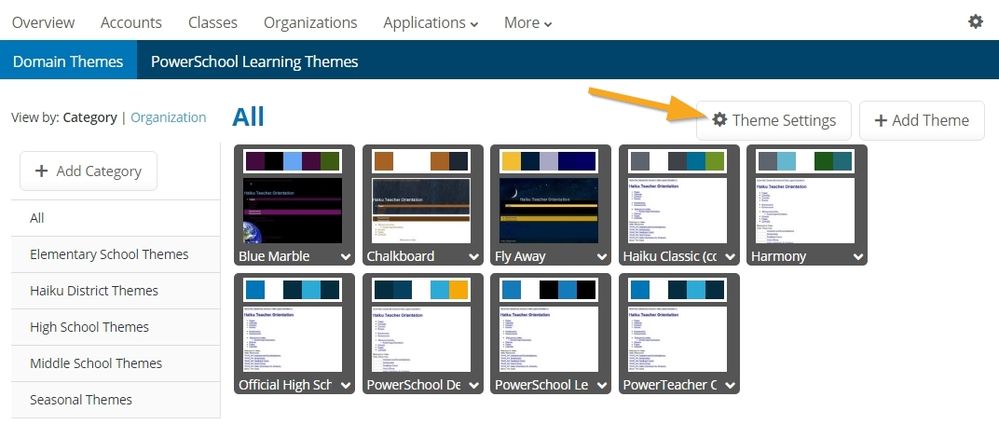Select the Fly Away theme preview
Screen dimensions: 999x424
click(549, 210)
